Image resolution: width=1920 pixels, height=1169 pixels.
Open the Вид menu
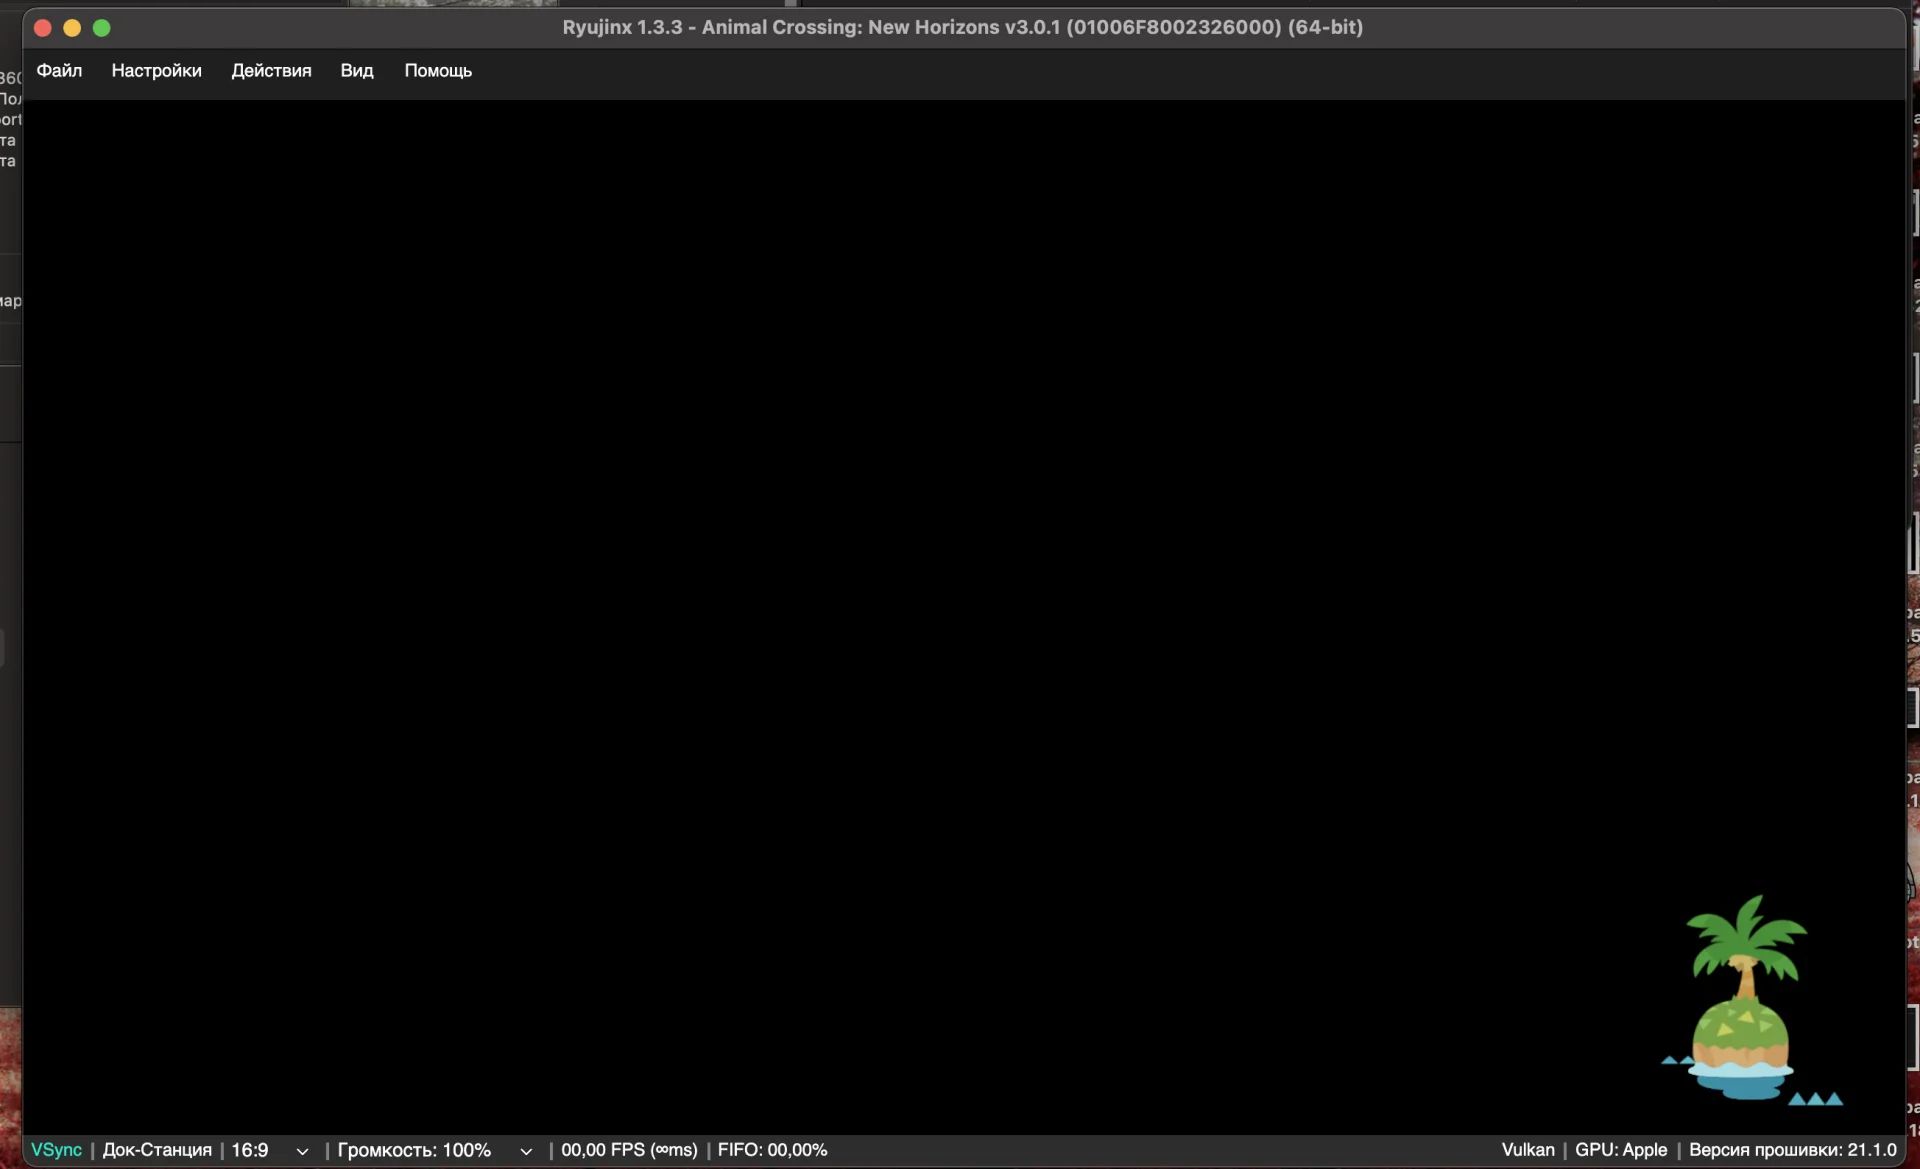(356, 71)
